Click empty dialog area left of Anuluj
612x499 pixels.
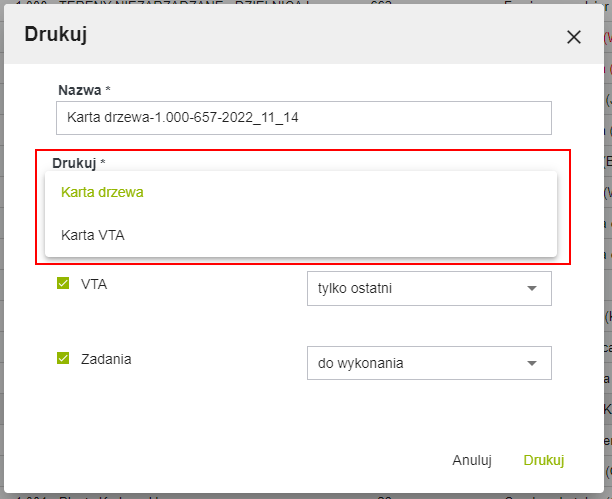point(250,460)
